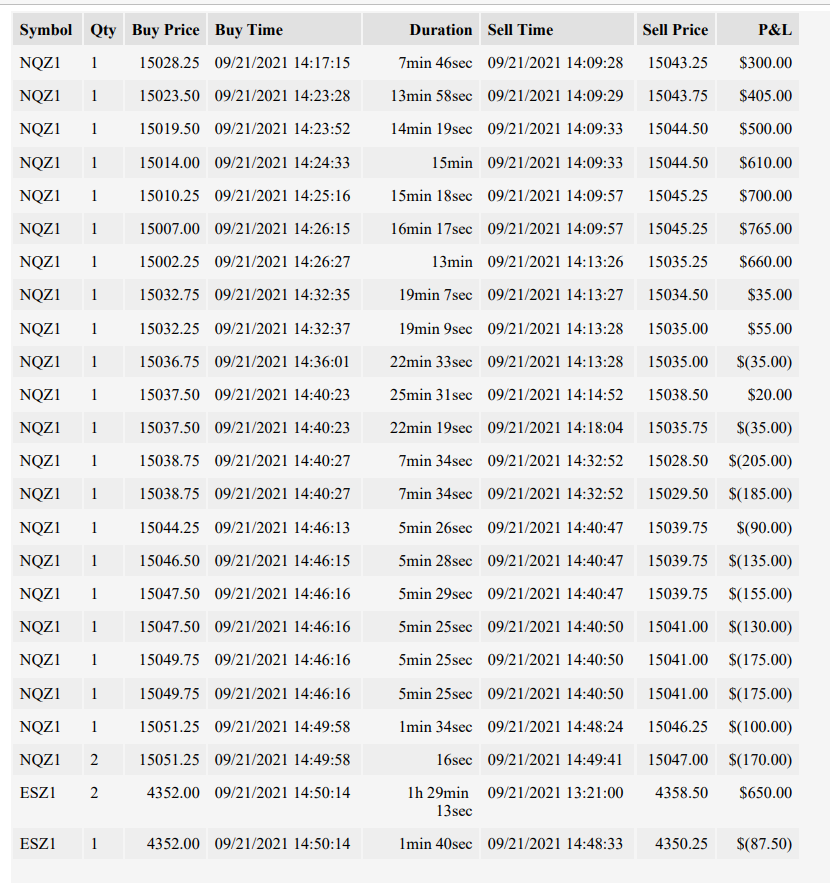The image size is (830, 889).
Task: Select buy price 15002.25 cell
Action: pyautogui.click(x=166, y=261)
